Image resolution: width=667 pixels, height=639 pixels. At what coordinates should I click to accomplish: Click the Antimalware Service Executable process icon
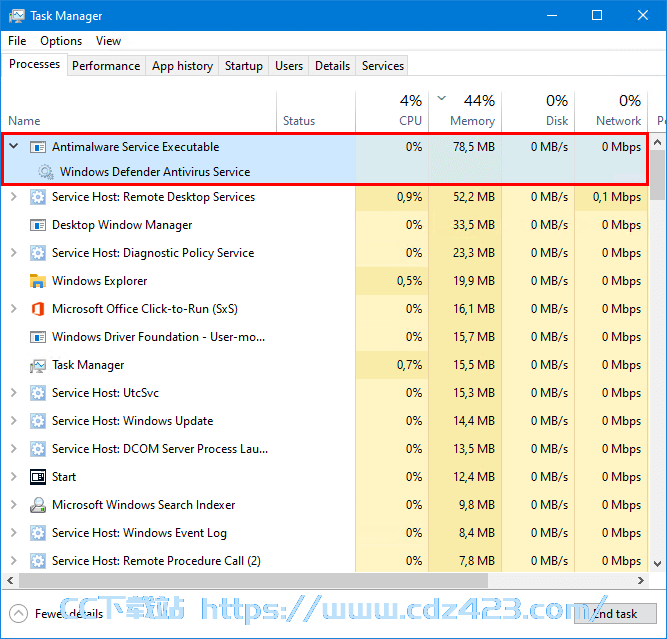tap(38, 147)
